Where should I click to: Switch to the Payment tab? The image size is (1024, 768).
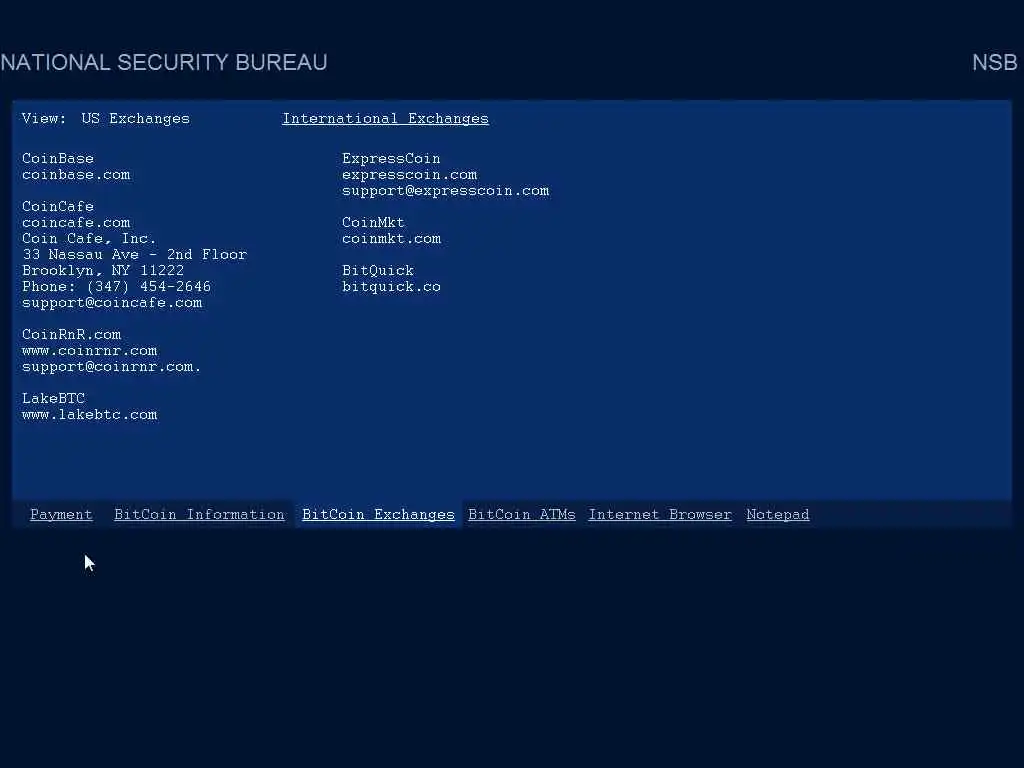(x=61, y=515)
